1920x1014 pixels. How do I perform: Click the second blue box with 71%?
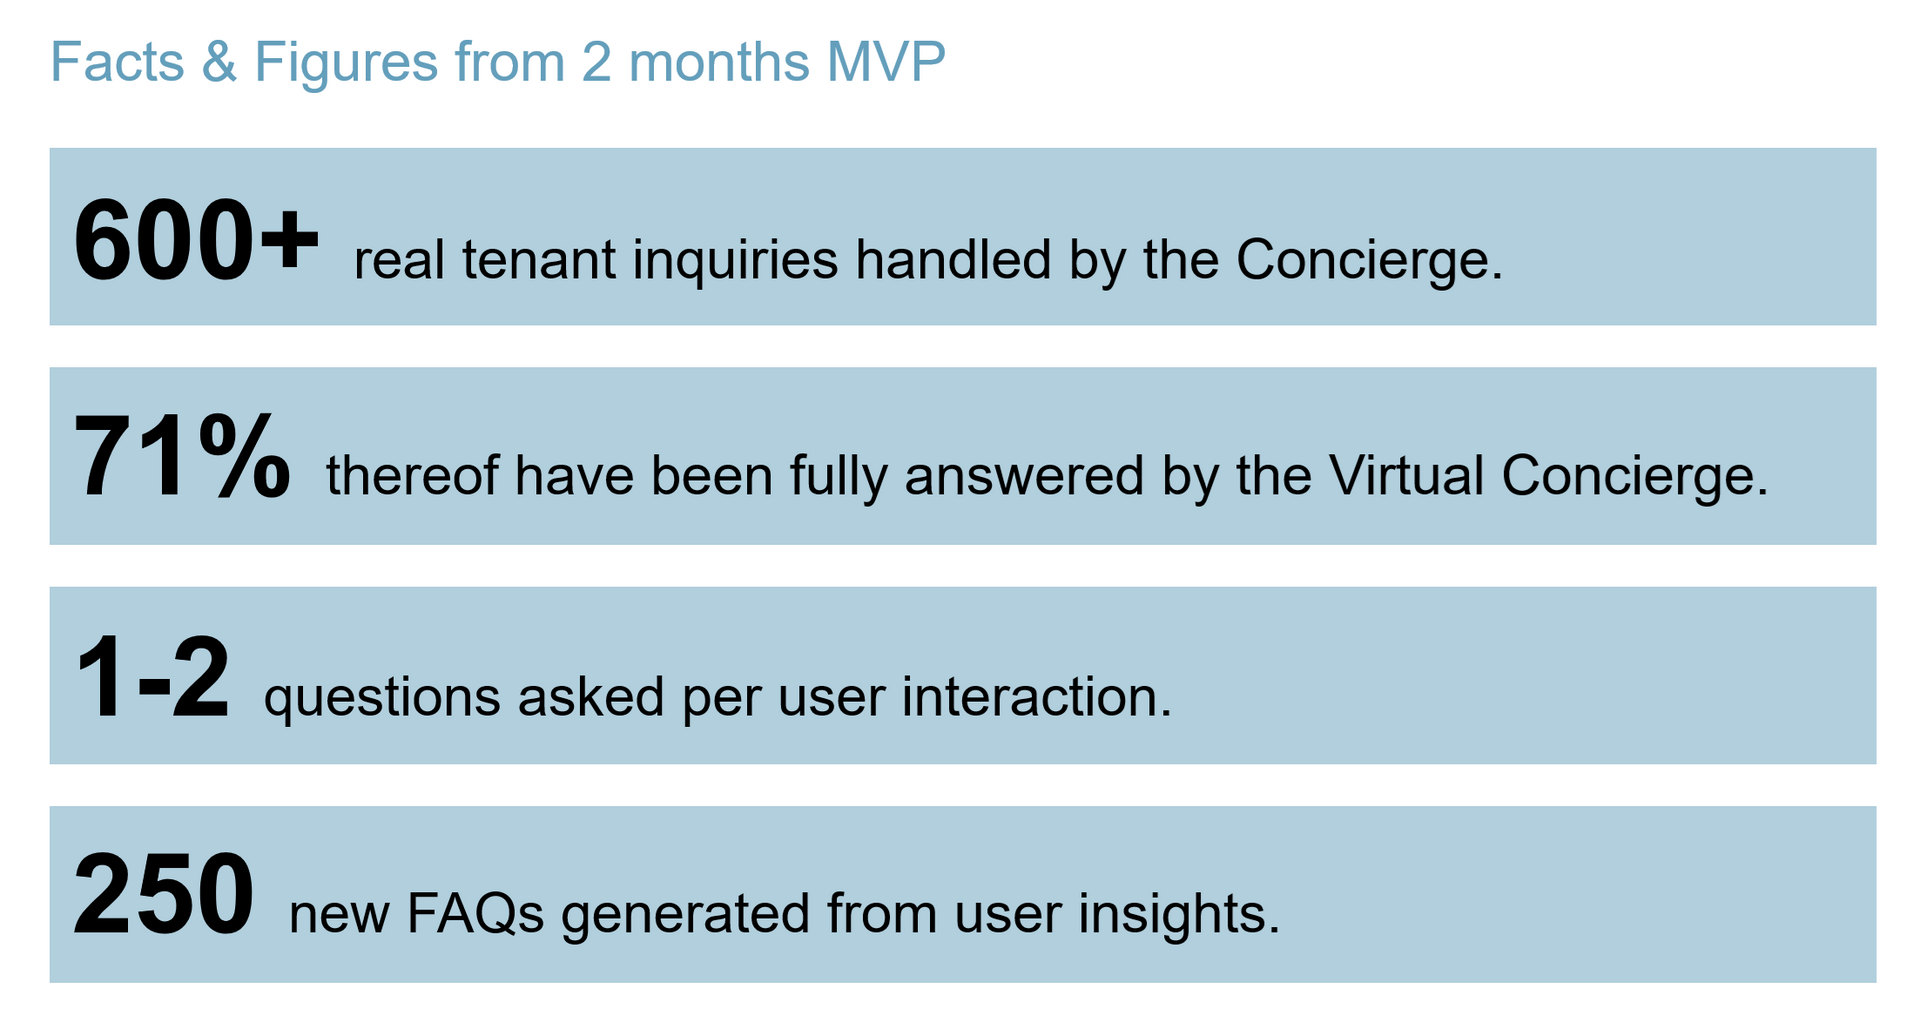963,456
